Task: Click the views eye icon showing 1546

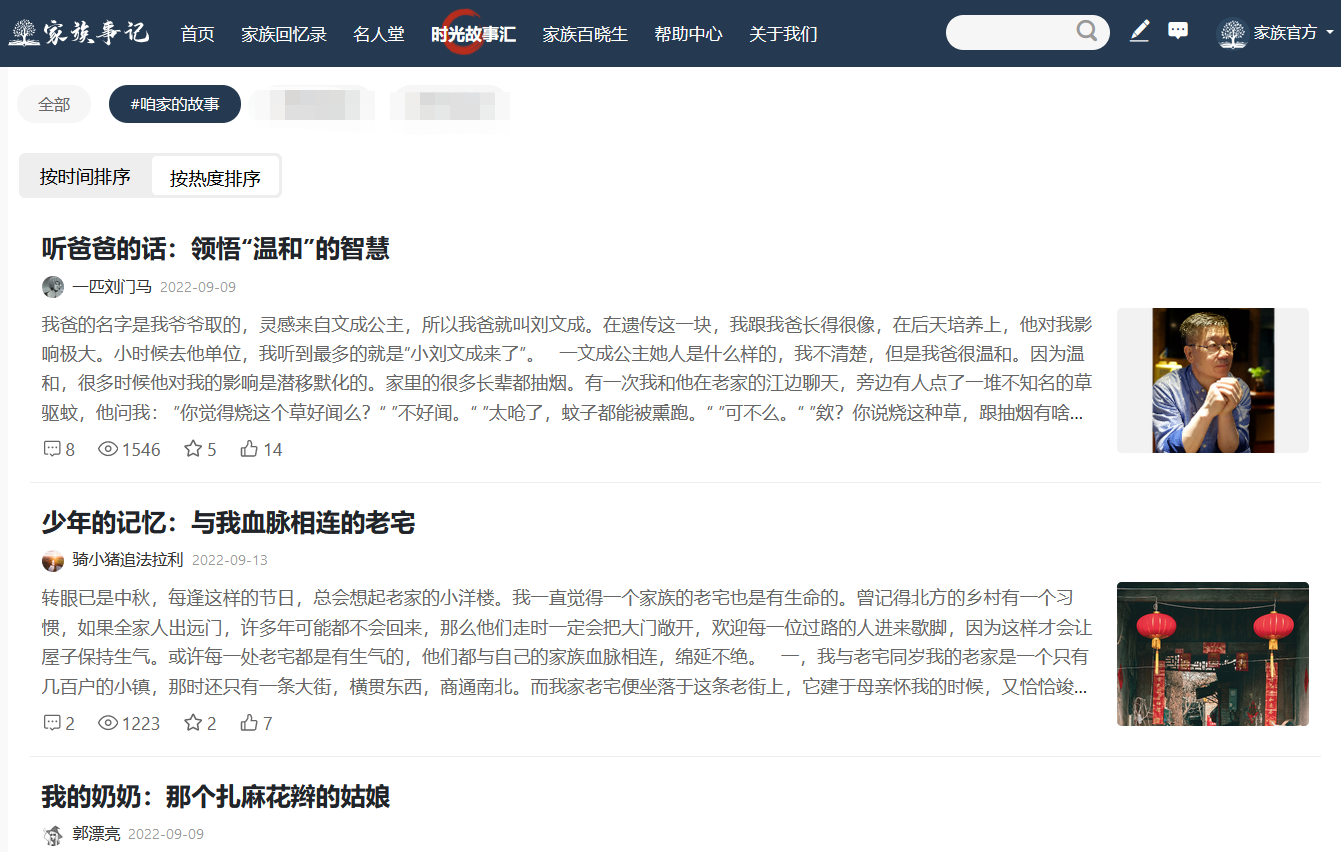Action: (x=108, y=449)
